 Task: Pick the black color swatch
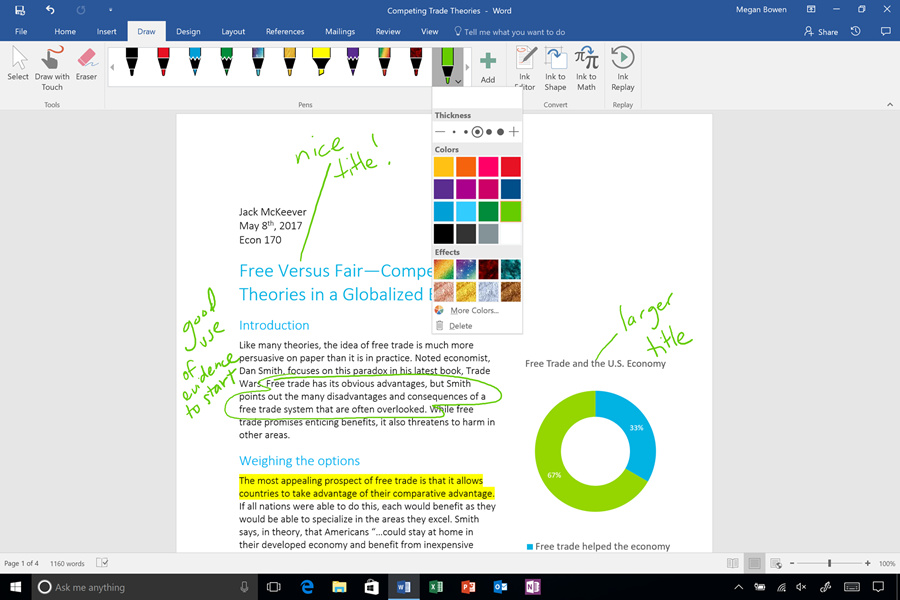[444, 234]
